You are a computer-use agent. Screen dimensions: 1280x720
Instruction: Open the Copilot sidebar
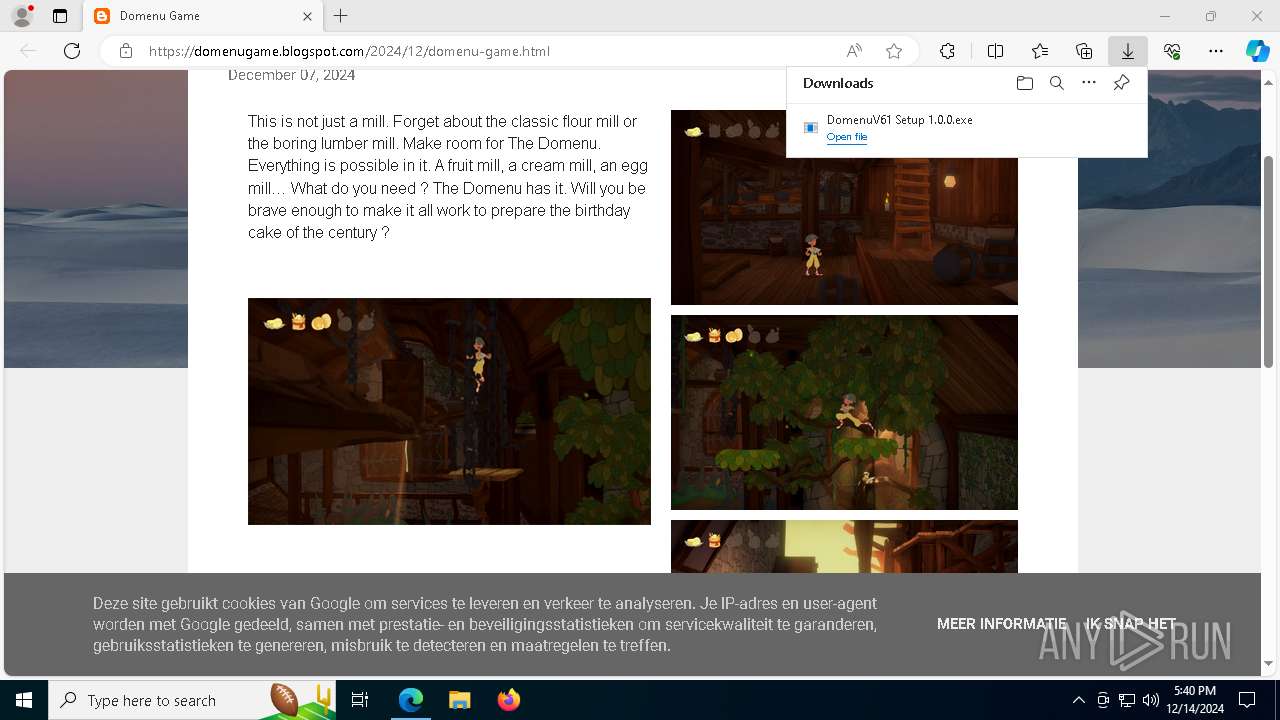click(1257, 51)
